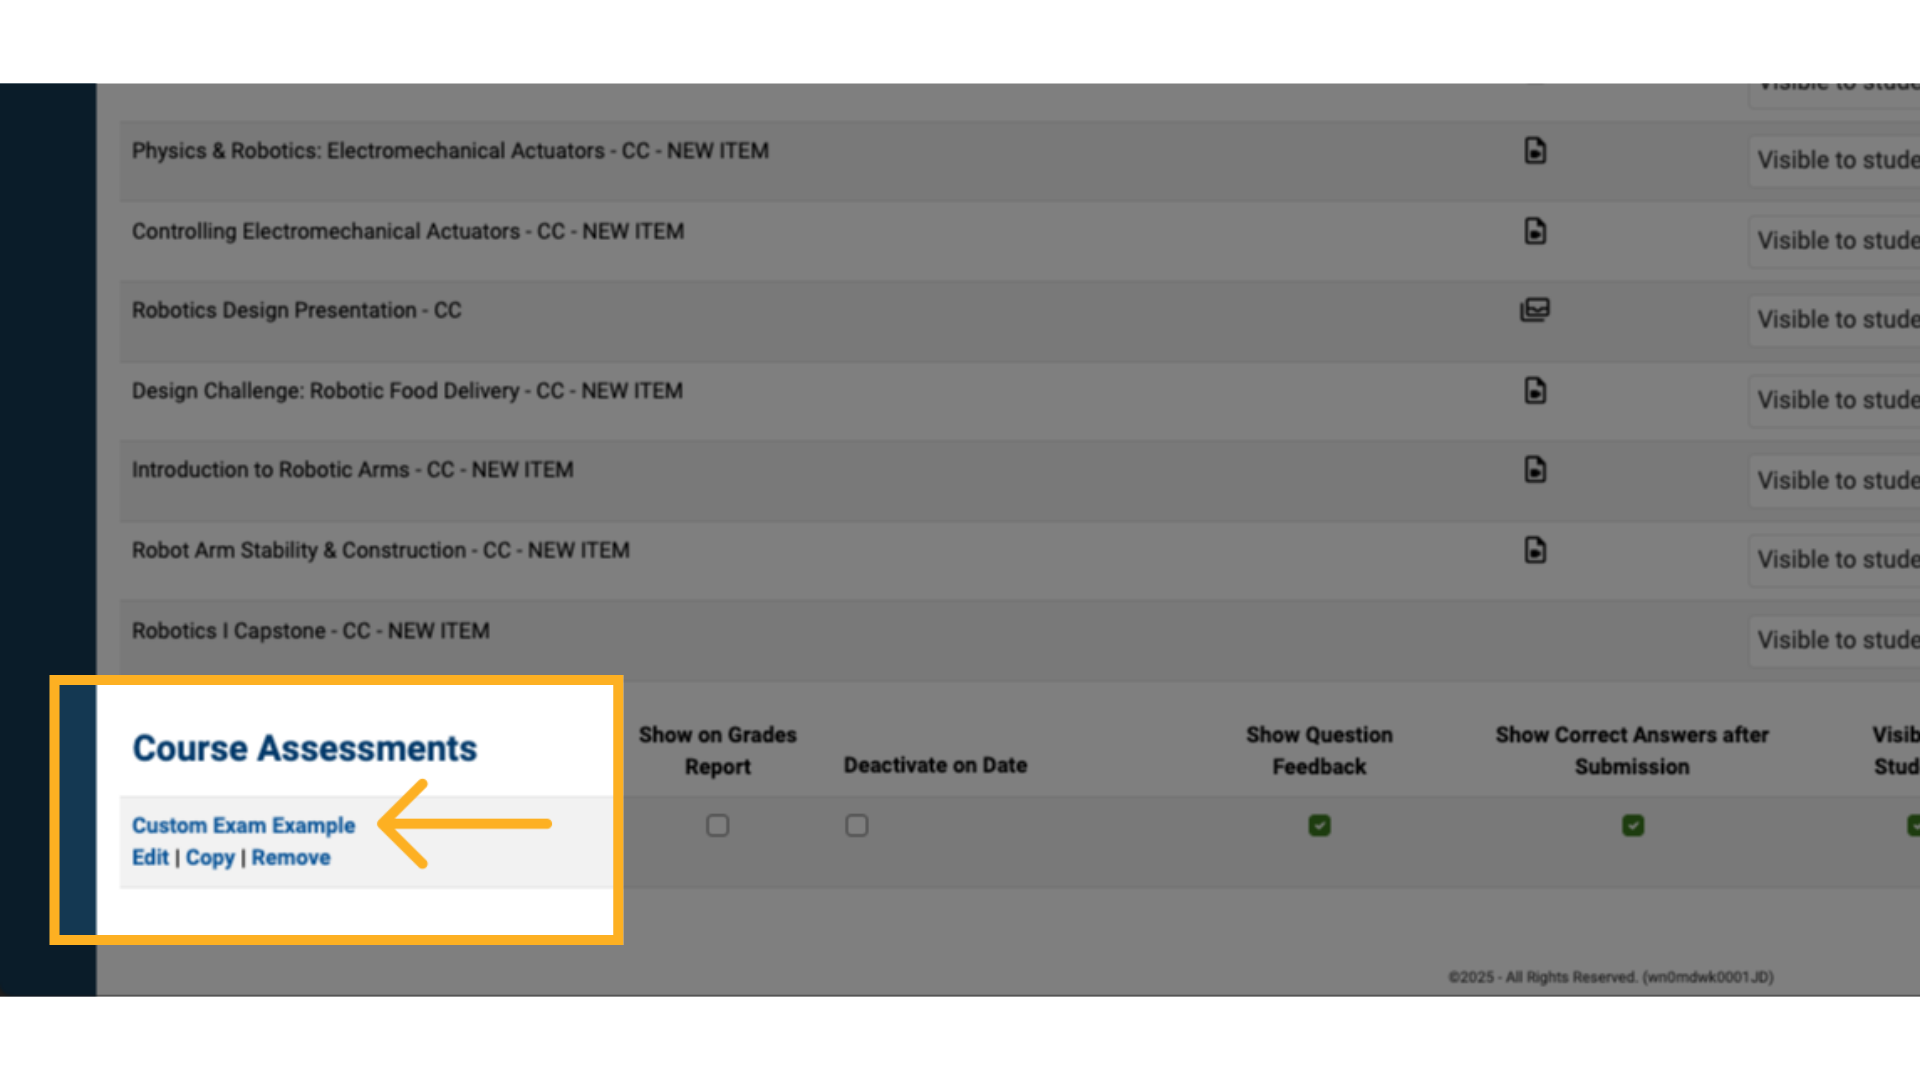Select Physics & Robotics: Electromechanical Actuators item text
1920x1080 pixels.
pos(450,151)
